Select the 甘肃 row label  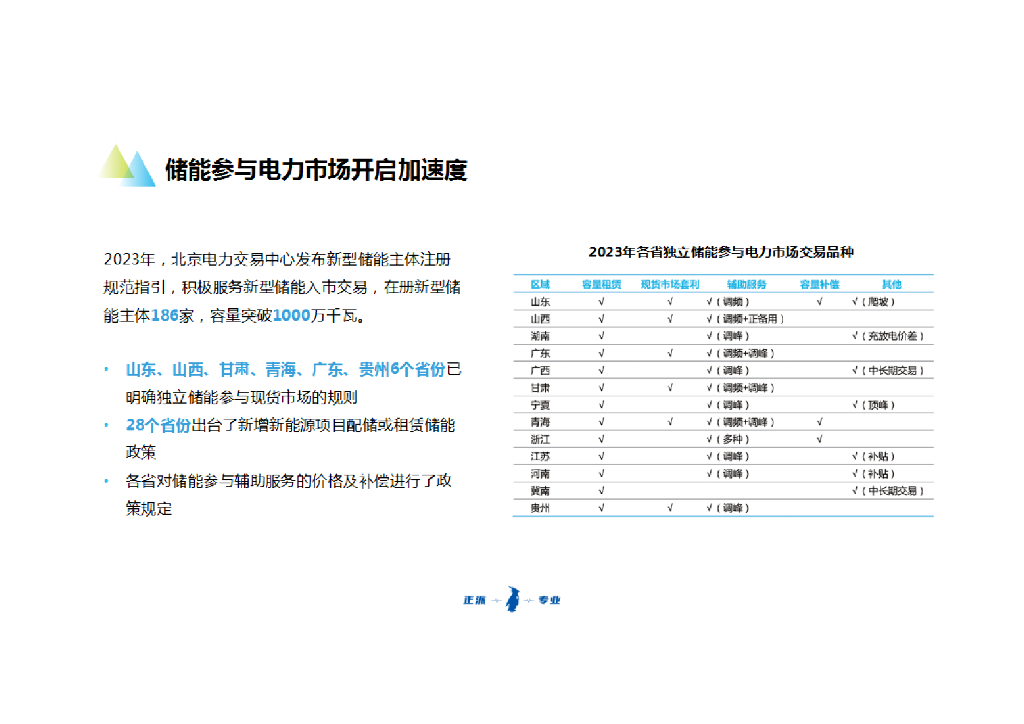tap(540, 387)
